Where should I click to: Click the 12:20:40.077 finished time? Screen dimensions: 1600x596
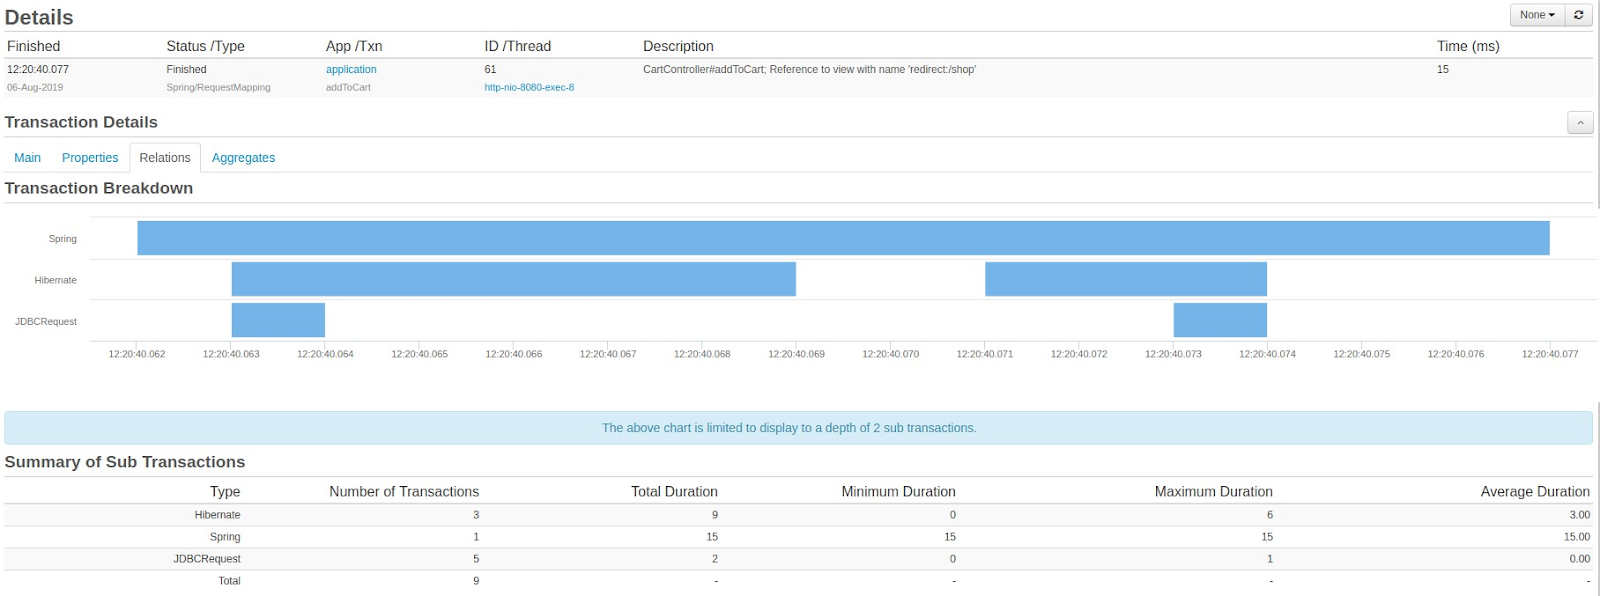(x=38, y=70)
